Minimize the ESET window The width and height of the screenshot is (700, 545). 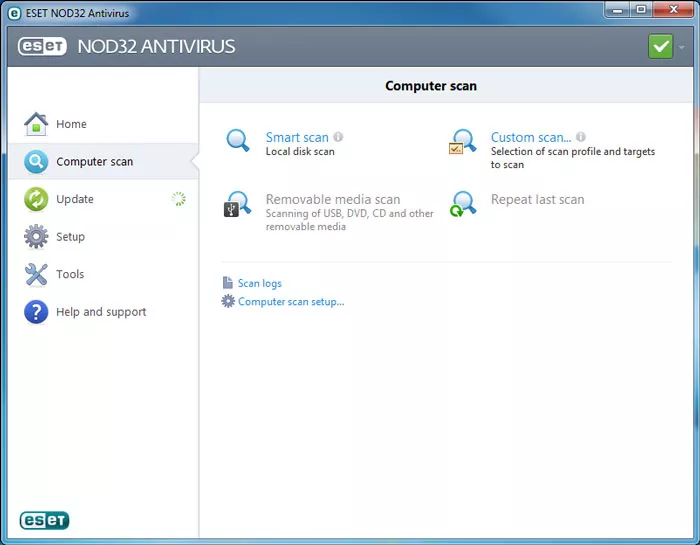[618, 9]
